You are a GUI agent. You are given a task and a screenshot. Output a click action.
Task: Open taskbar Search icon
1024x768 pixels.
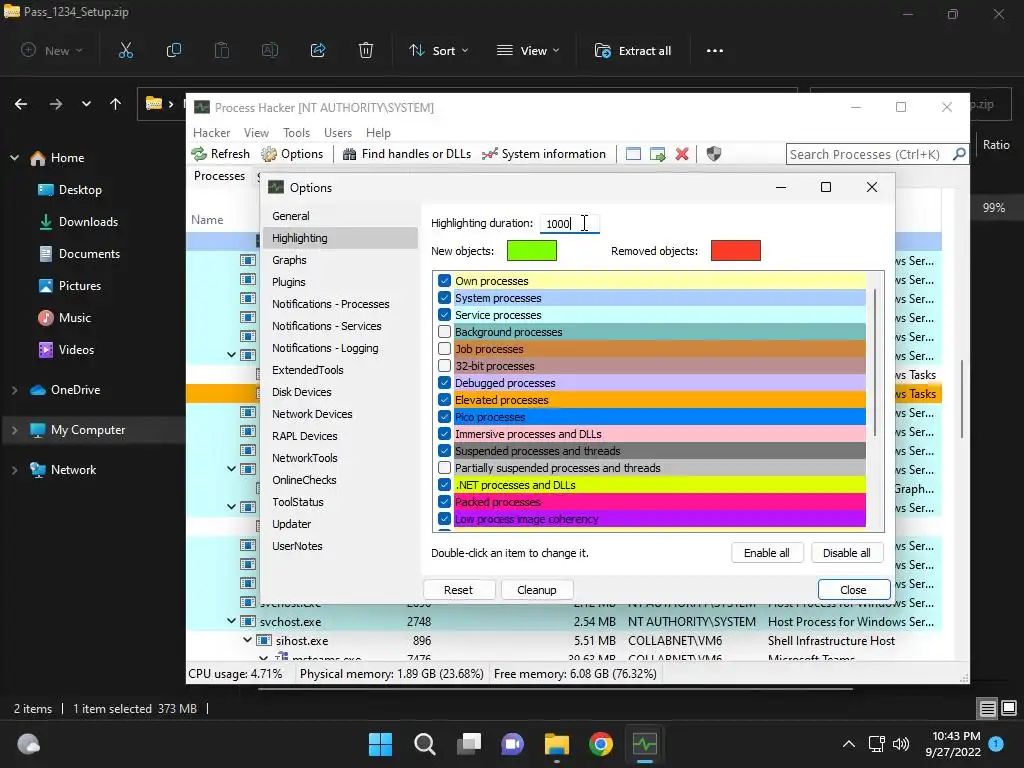424,744
